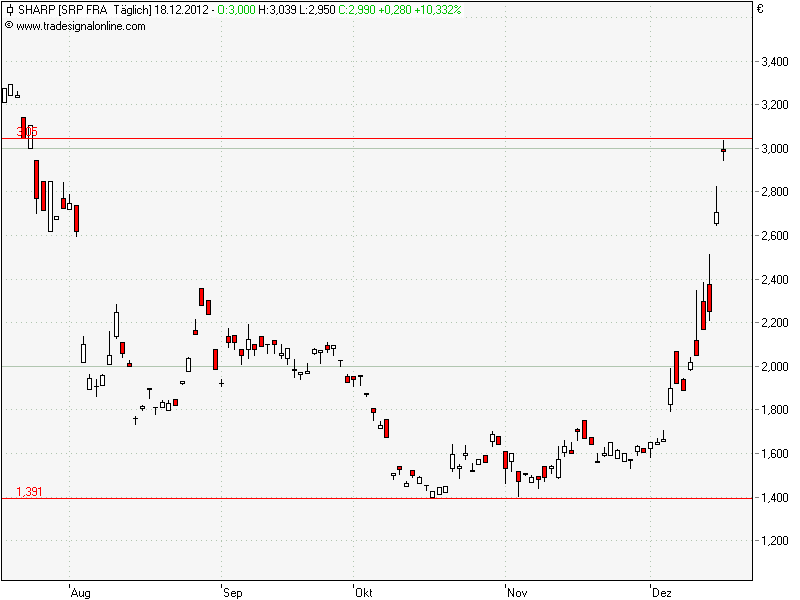The image size is (800, 600).
Task: Click the percentage change +10,332%
Action: [437, 10]
